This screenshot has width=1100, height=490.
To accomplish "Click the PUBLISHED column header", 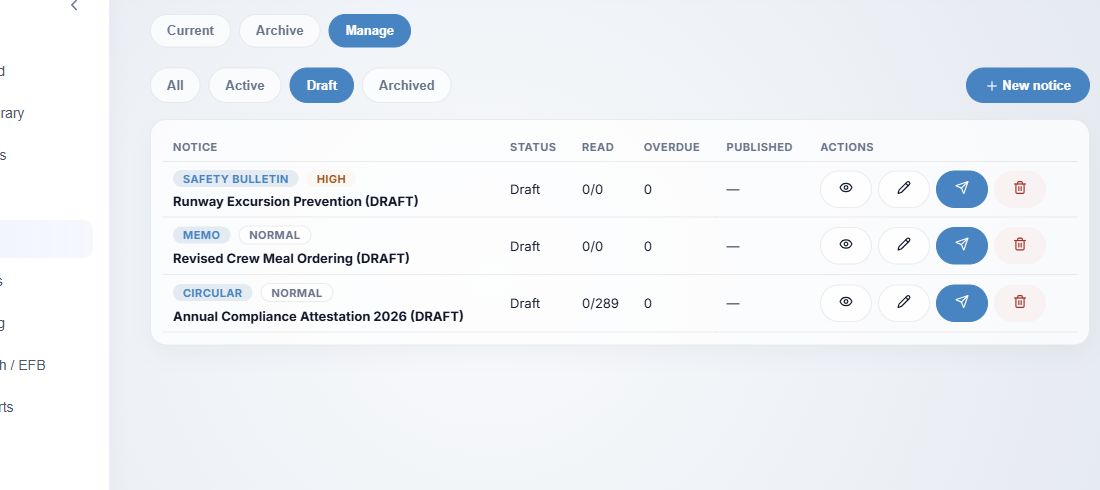I will (x=759, y=147).
